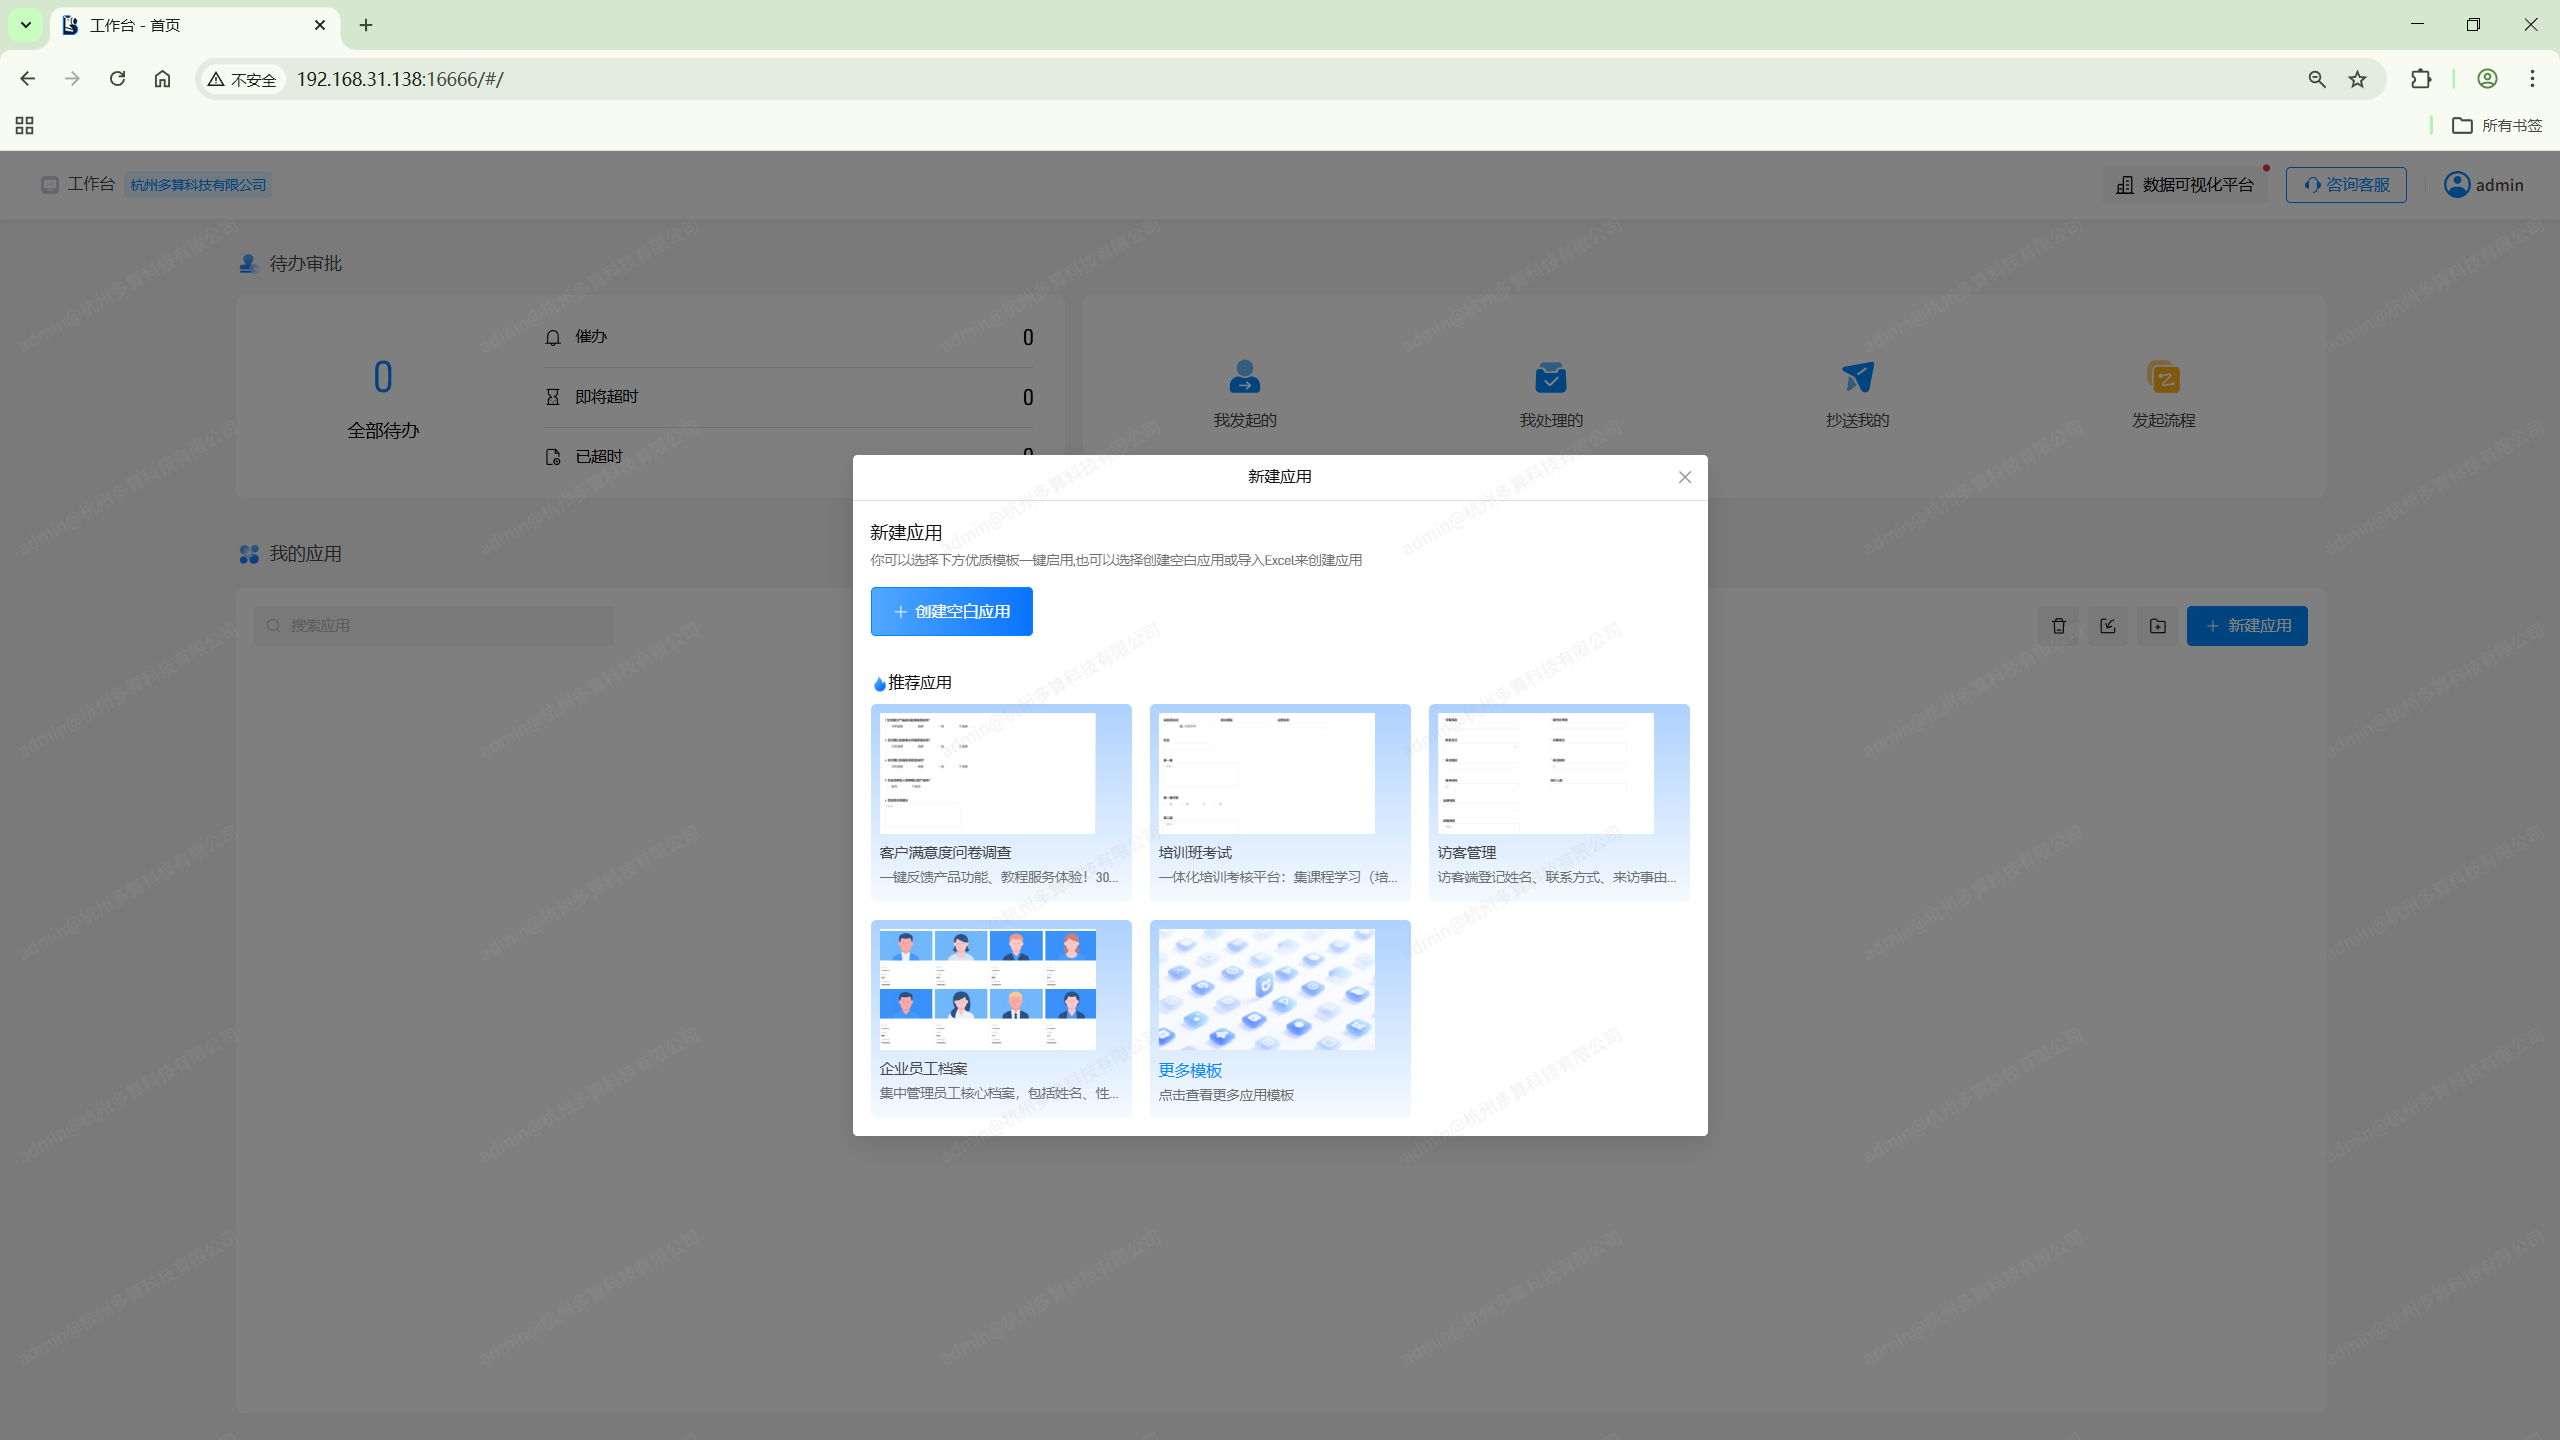The width and height of the screenshot is (2560, 1440).
Task: Select 客户满意度问卷调查 template thumbnail
Action: point(987,773)
